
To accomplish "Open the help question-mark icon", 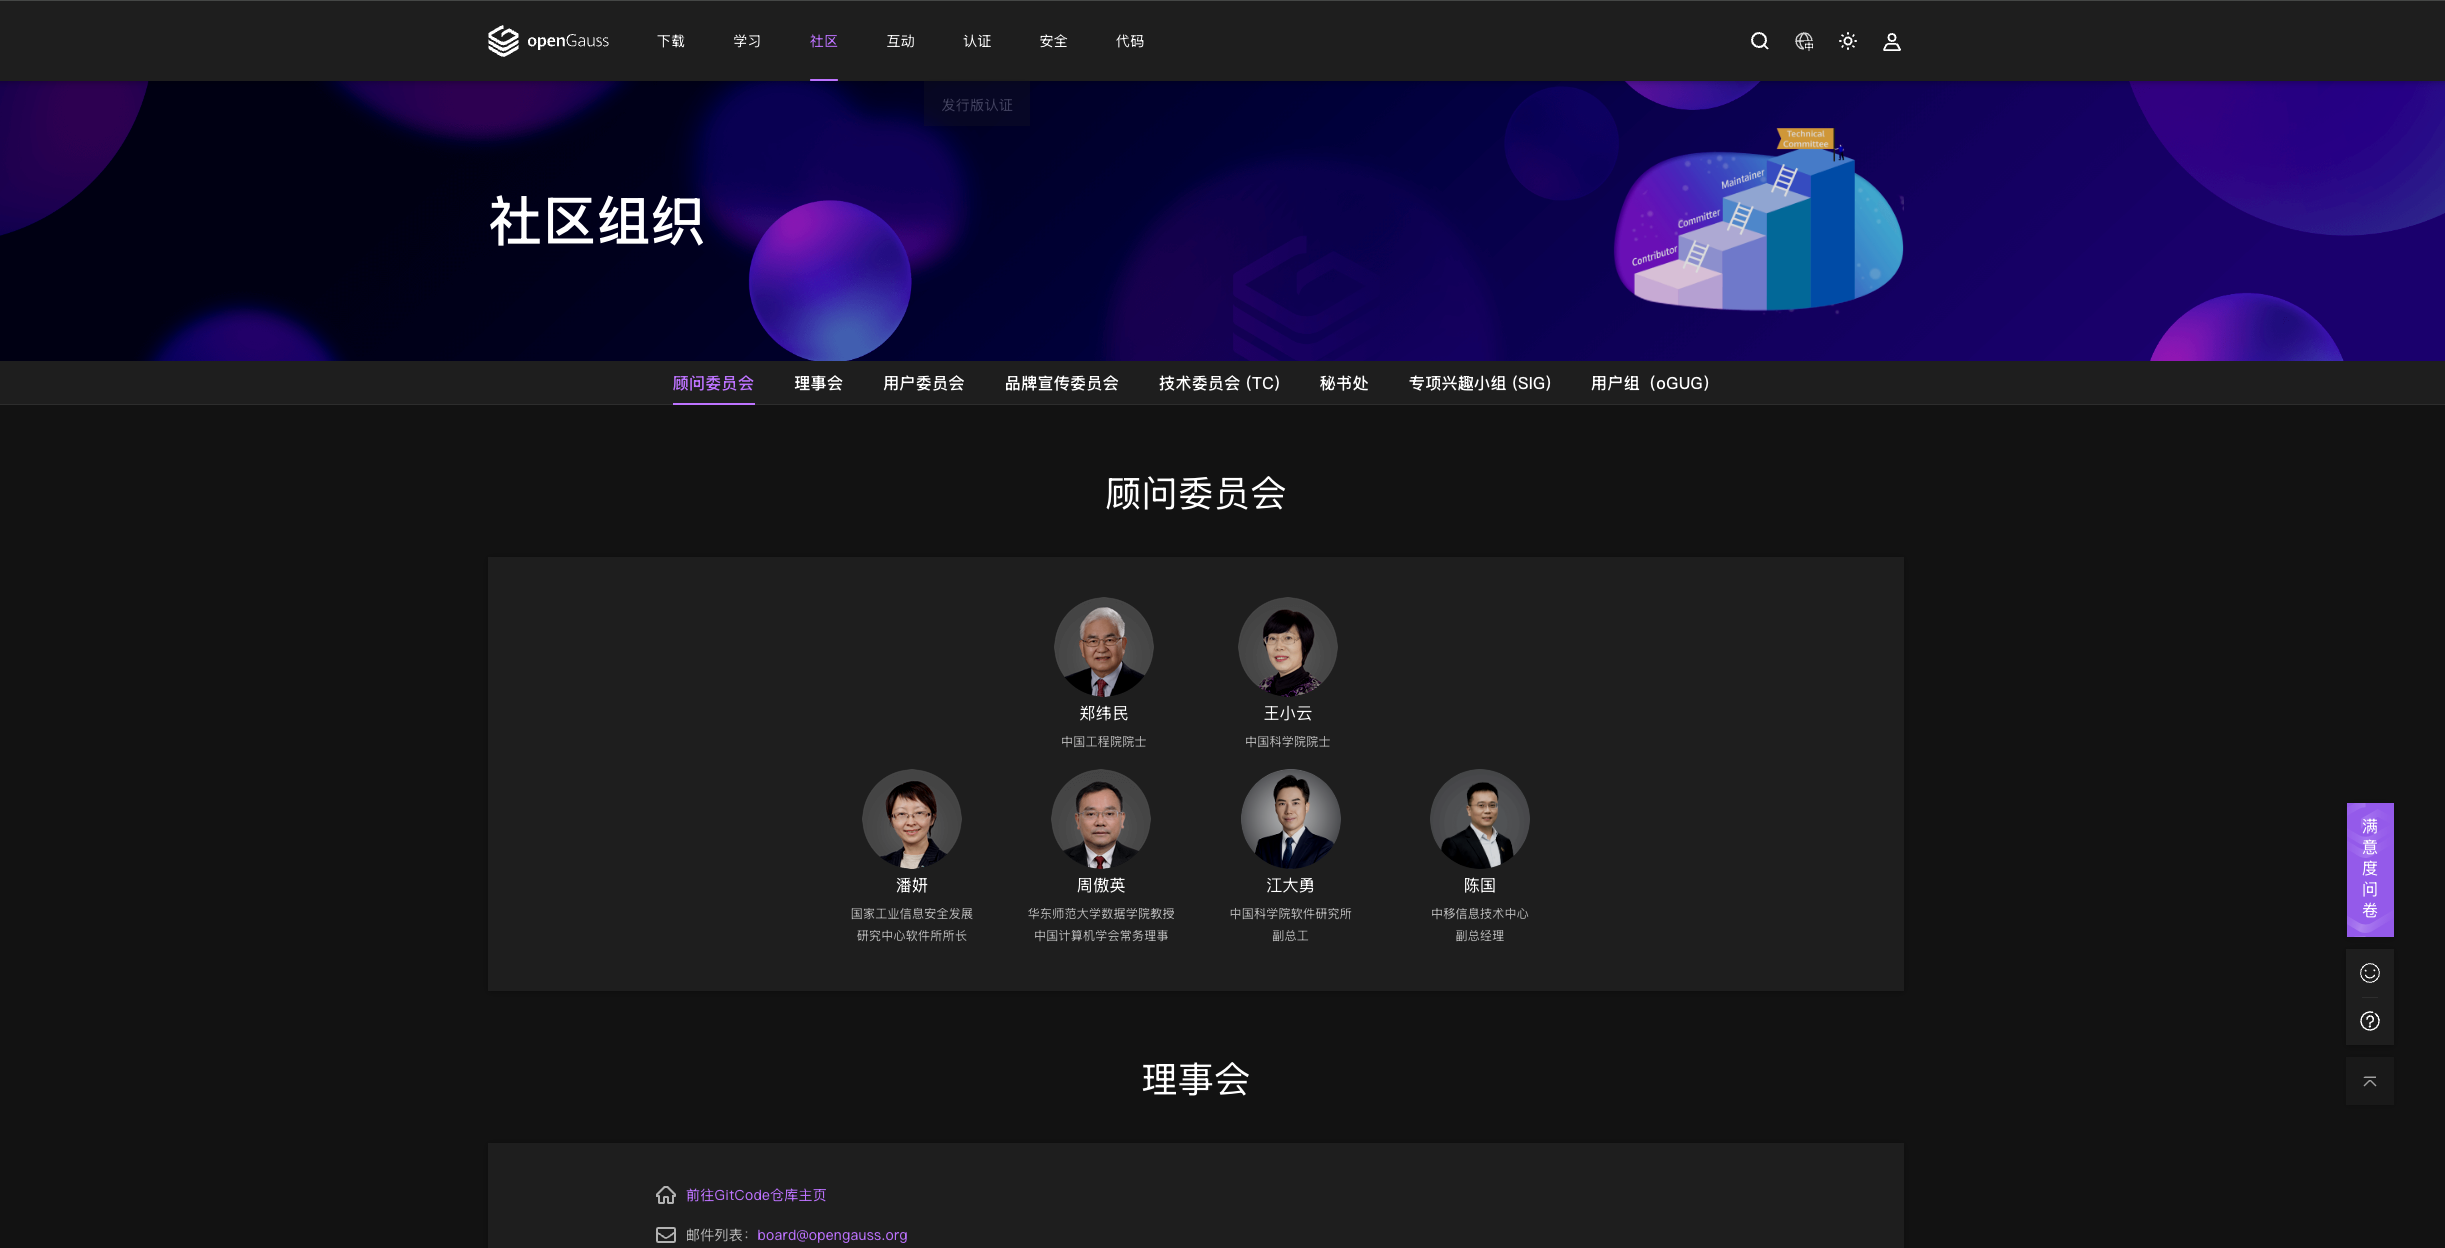I will 2369,1021.
